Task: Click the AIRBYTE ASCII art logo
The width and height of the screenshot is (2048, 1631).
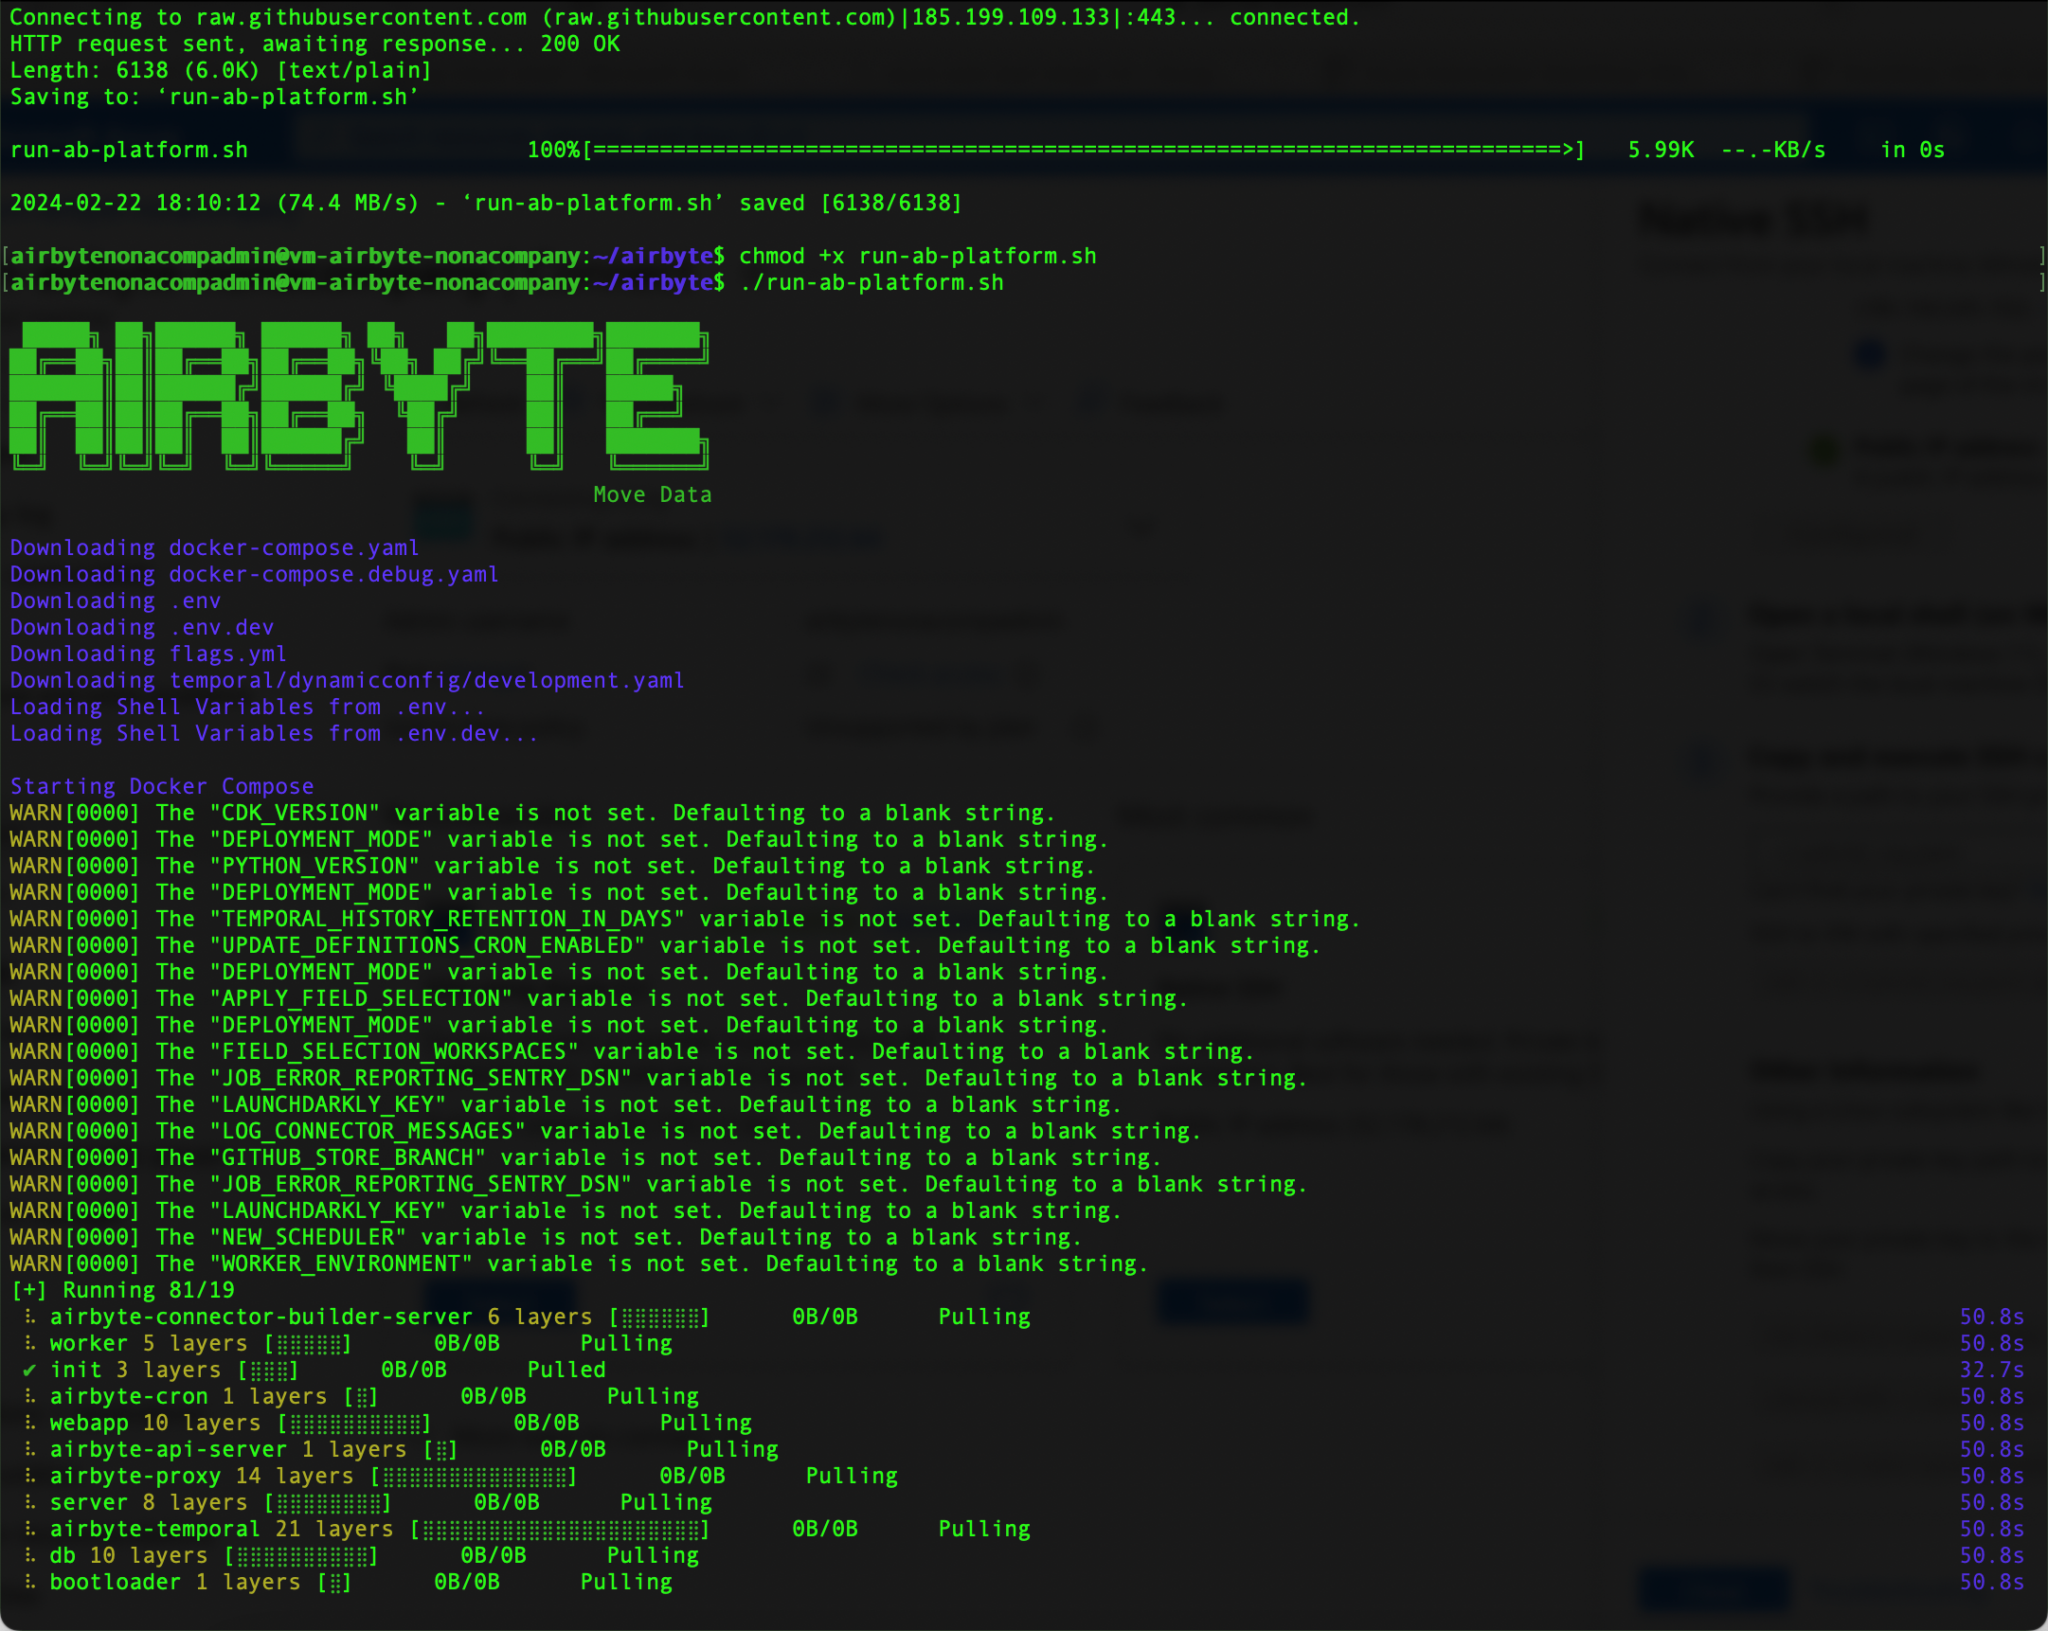Action: click(358, 395)
